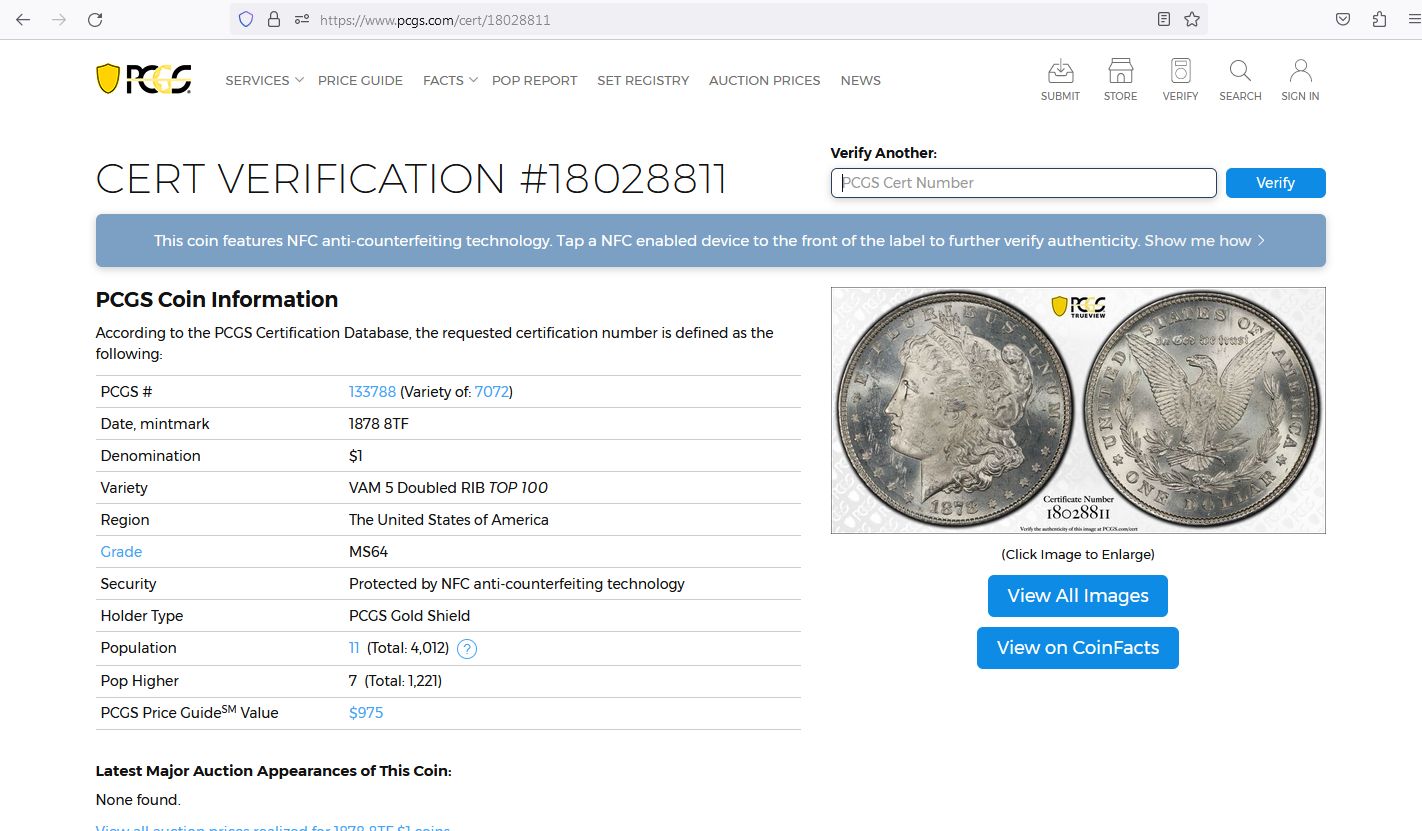Open the site permissions icon in the address bar
The width and height of the screenshot is (1422, 831).
301,19
